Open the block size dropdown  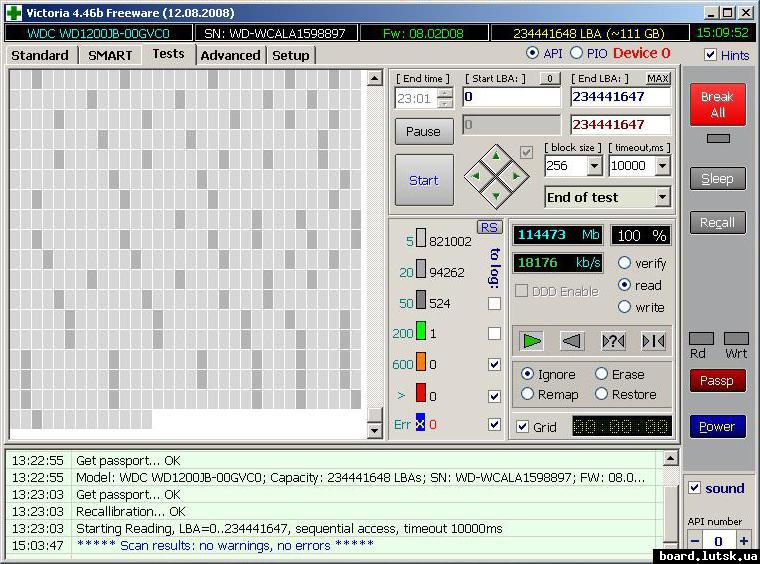tap(594, 166)
